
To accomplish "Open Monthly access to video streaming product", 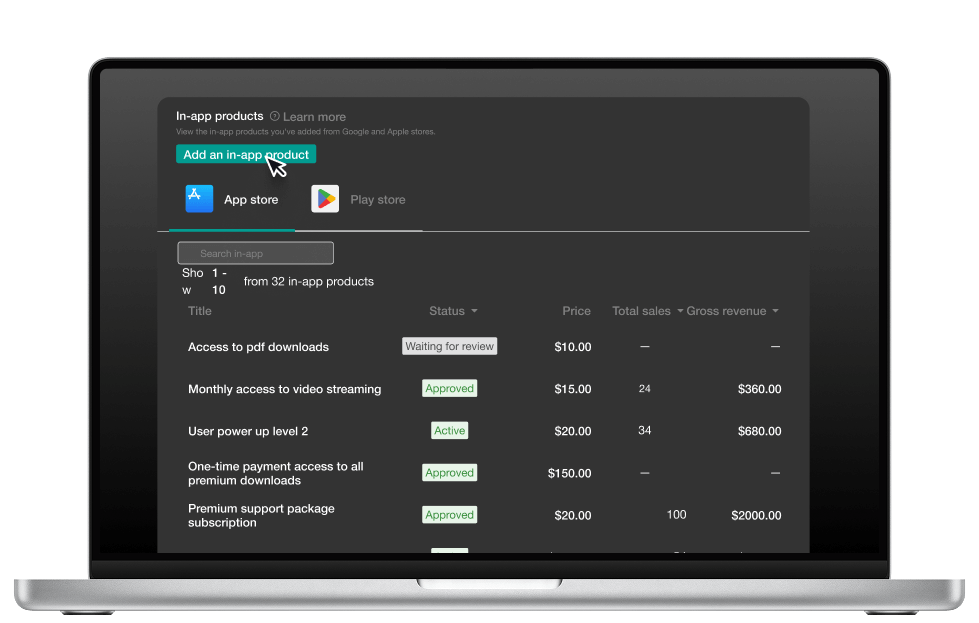I will 284,389.
